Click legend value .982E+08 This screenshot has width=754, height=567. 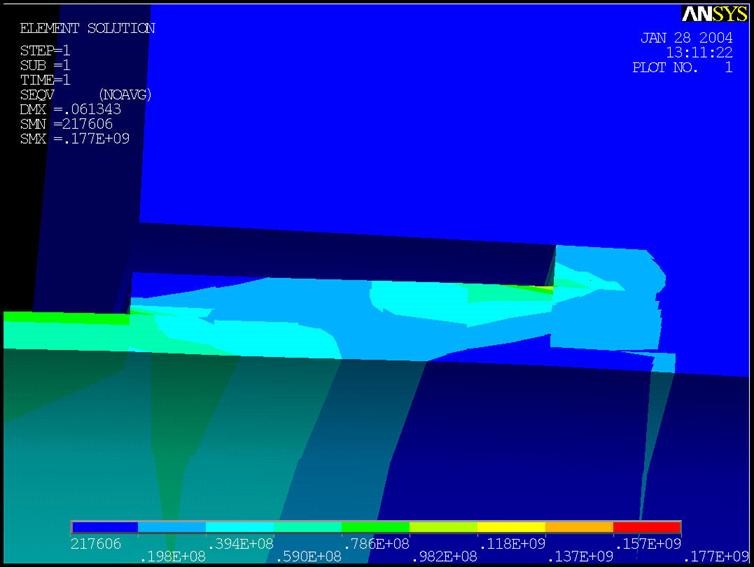point(443,557)
